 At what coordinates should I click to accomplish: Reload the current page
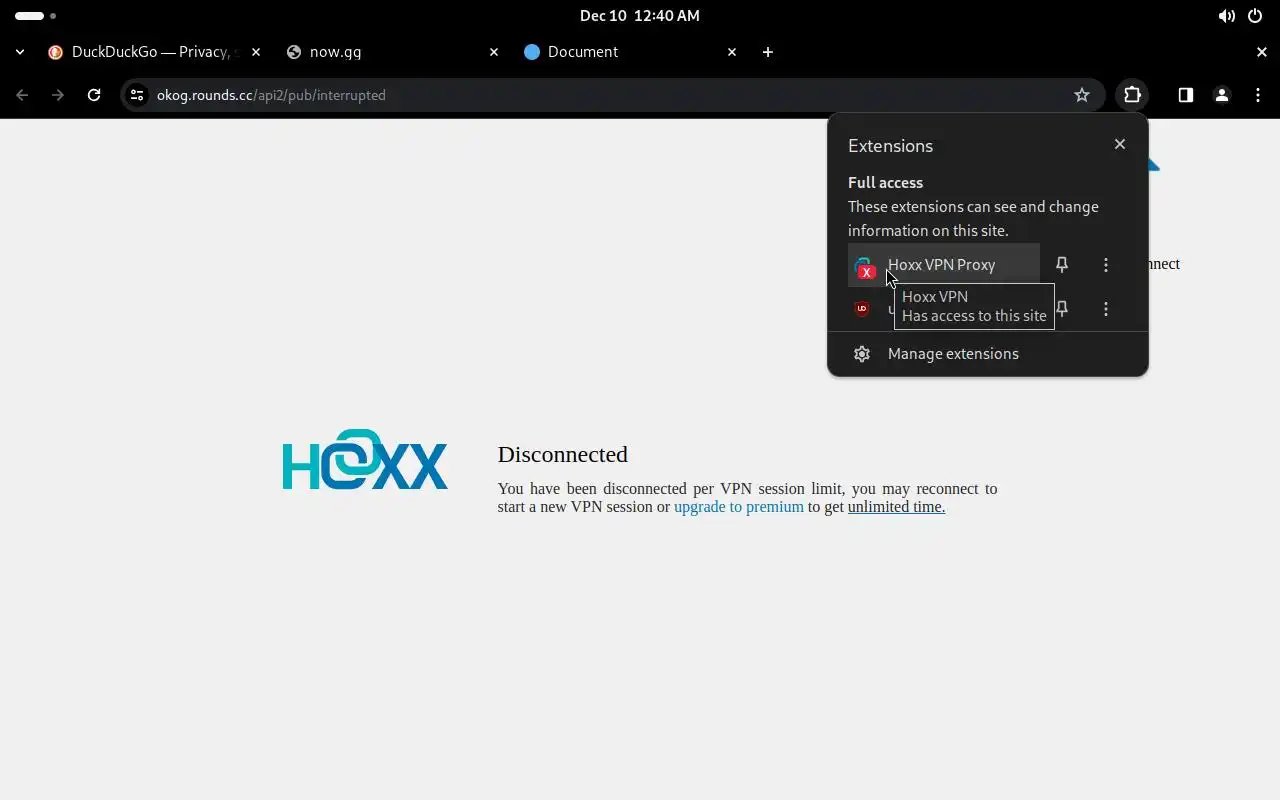coord(94,95)
